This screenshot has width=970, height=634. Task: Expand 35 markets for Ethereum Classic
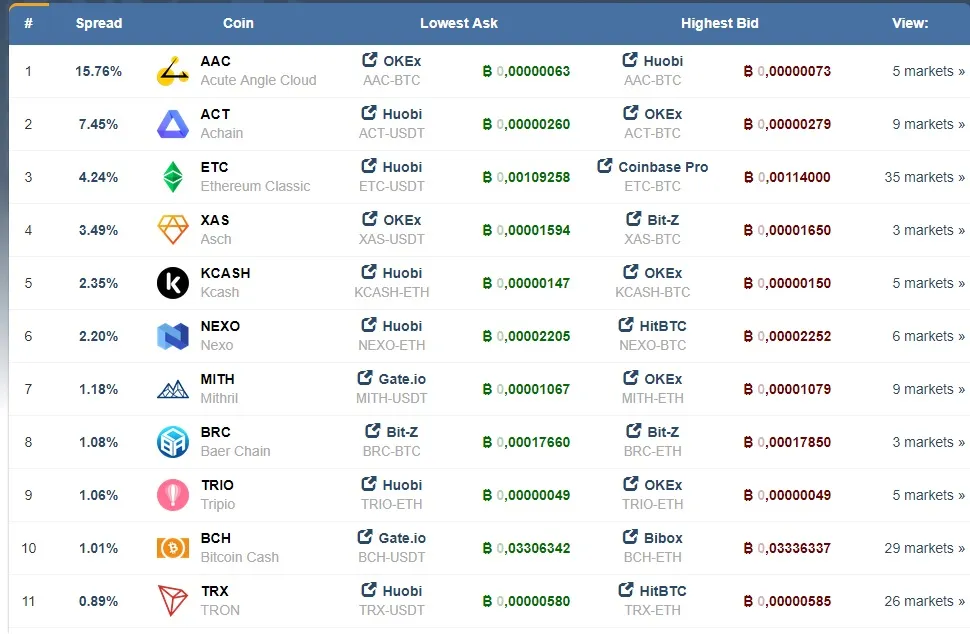924,177
